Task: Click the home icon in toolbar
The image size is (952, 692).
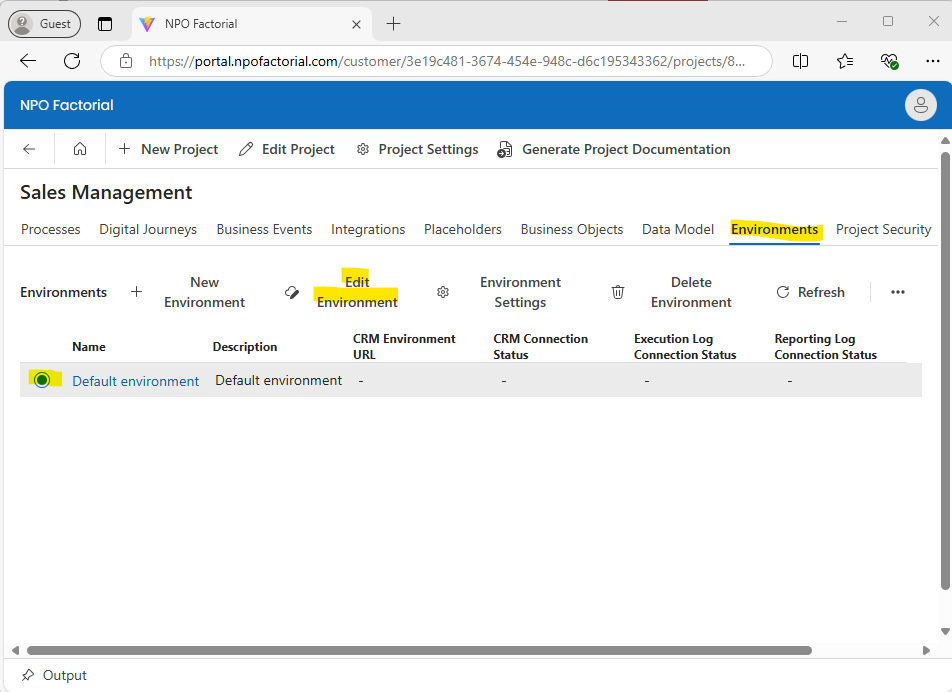Action: point(80,149)
